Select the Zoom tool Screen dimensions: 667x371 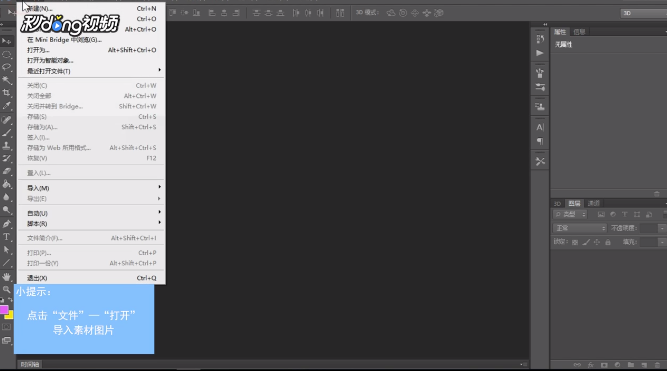point(6,290)
